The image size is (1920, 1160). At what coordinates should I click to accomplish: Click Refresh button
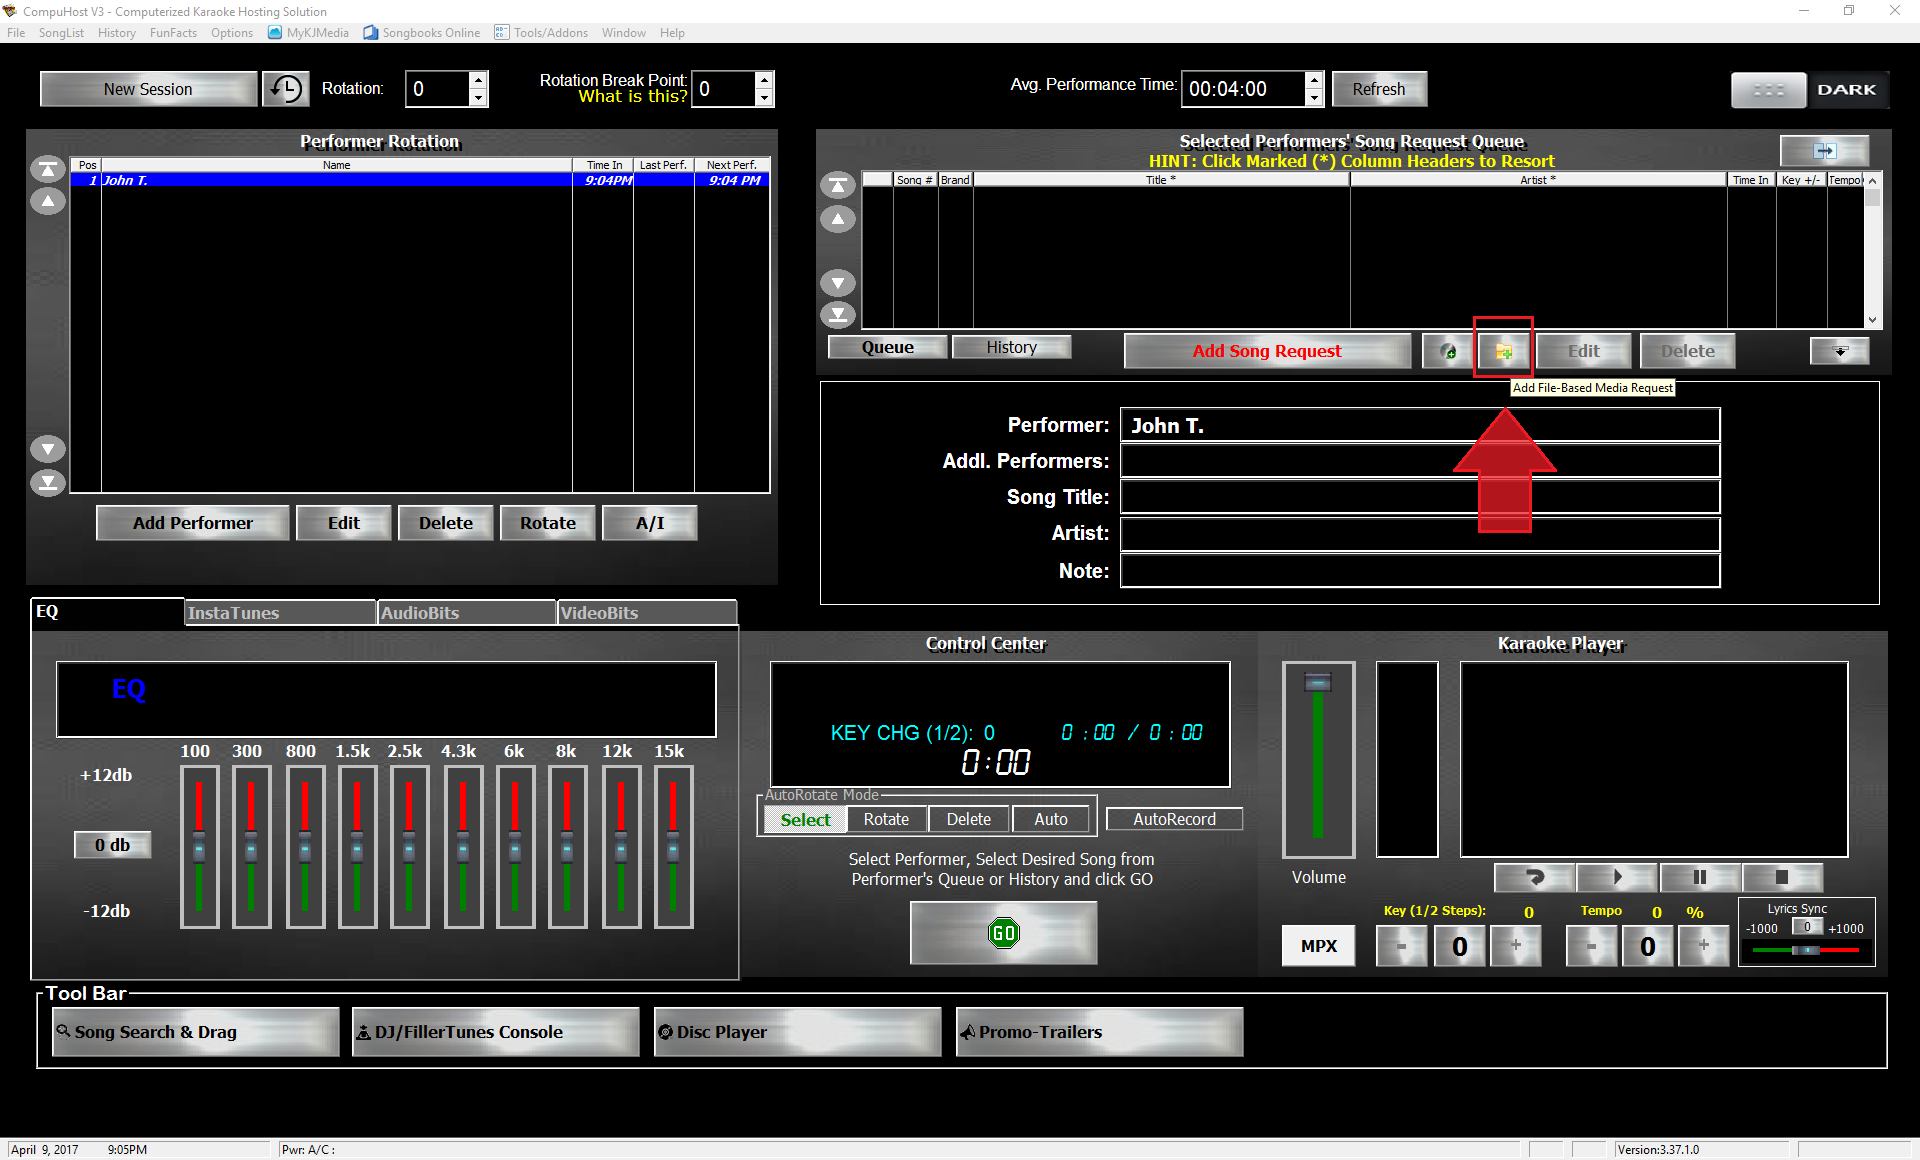tap(1379, 89)
